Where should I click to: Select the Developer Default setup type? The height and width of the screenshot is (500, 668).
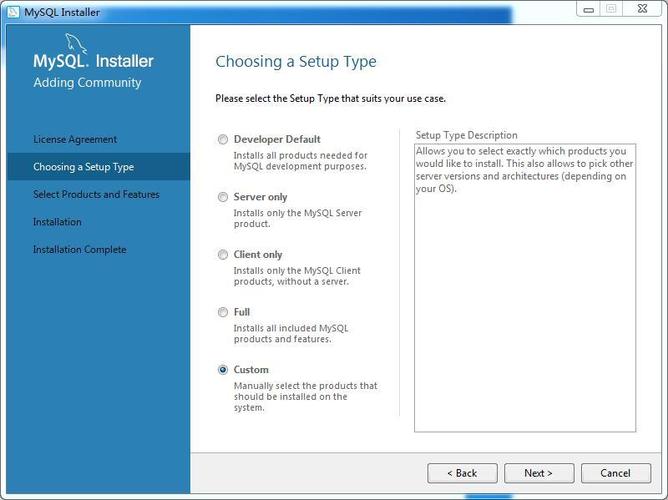click(223, 140)
